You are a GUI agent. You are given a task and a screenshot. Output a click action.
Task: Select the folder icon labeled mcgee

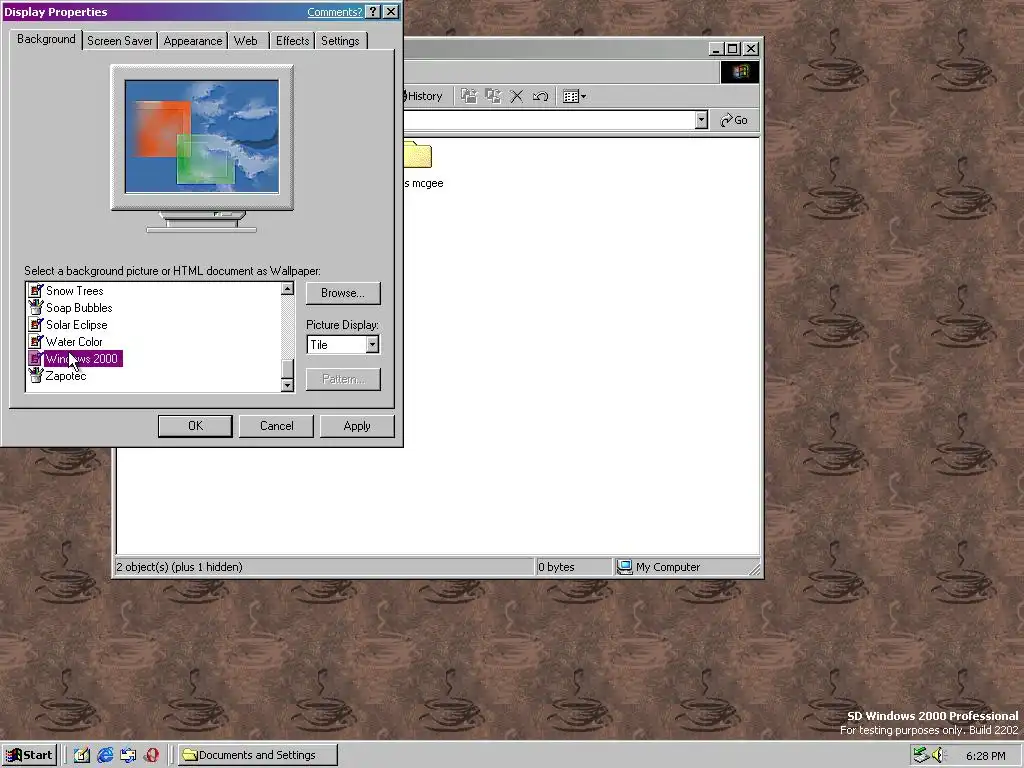point(418,155)
